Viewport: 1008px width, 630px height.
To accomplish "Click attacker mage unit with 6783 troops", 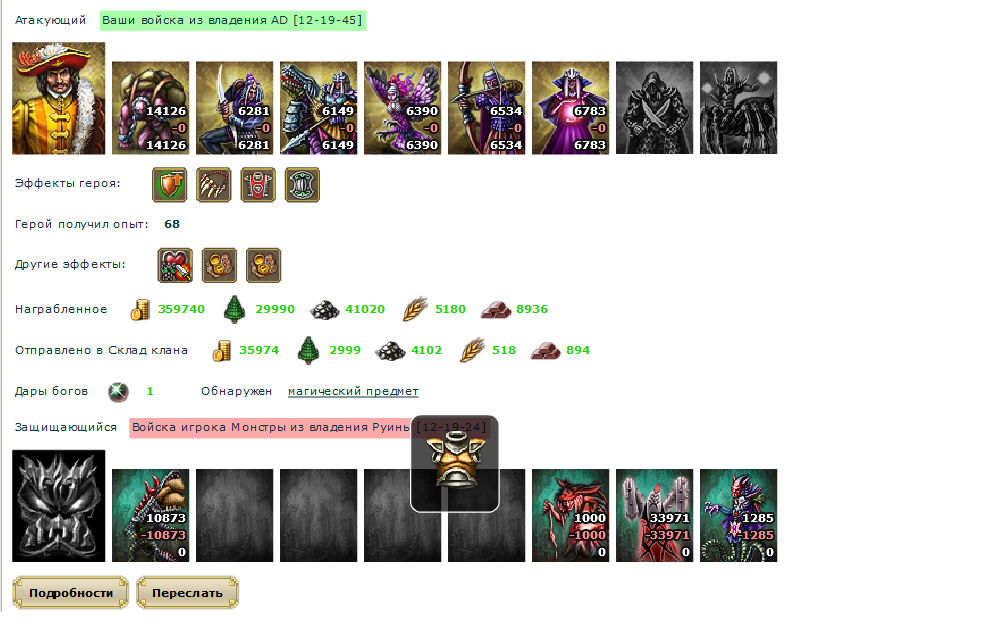I will click(570, 108).
